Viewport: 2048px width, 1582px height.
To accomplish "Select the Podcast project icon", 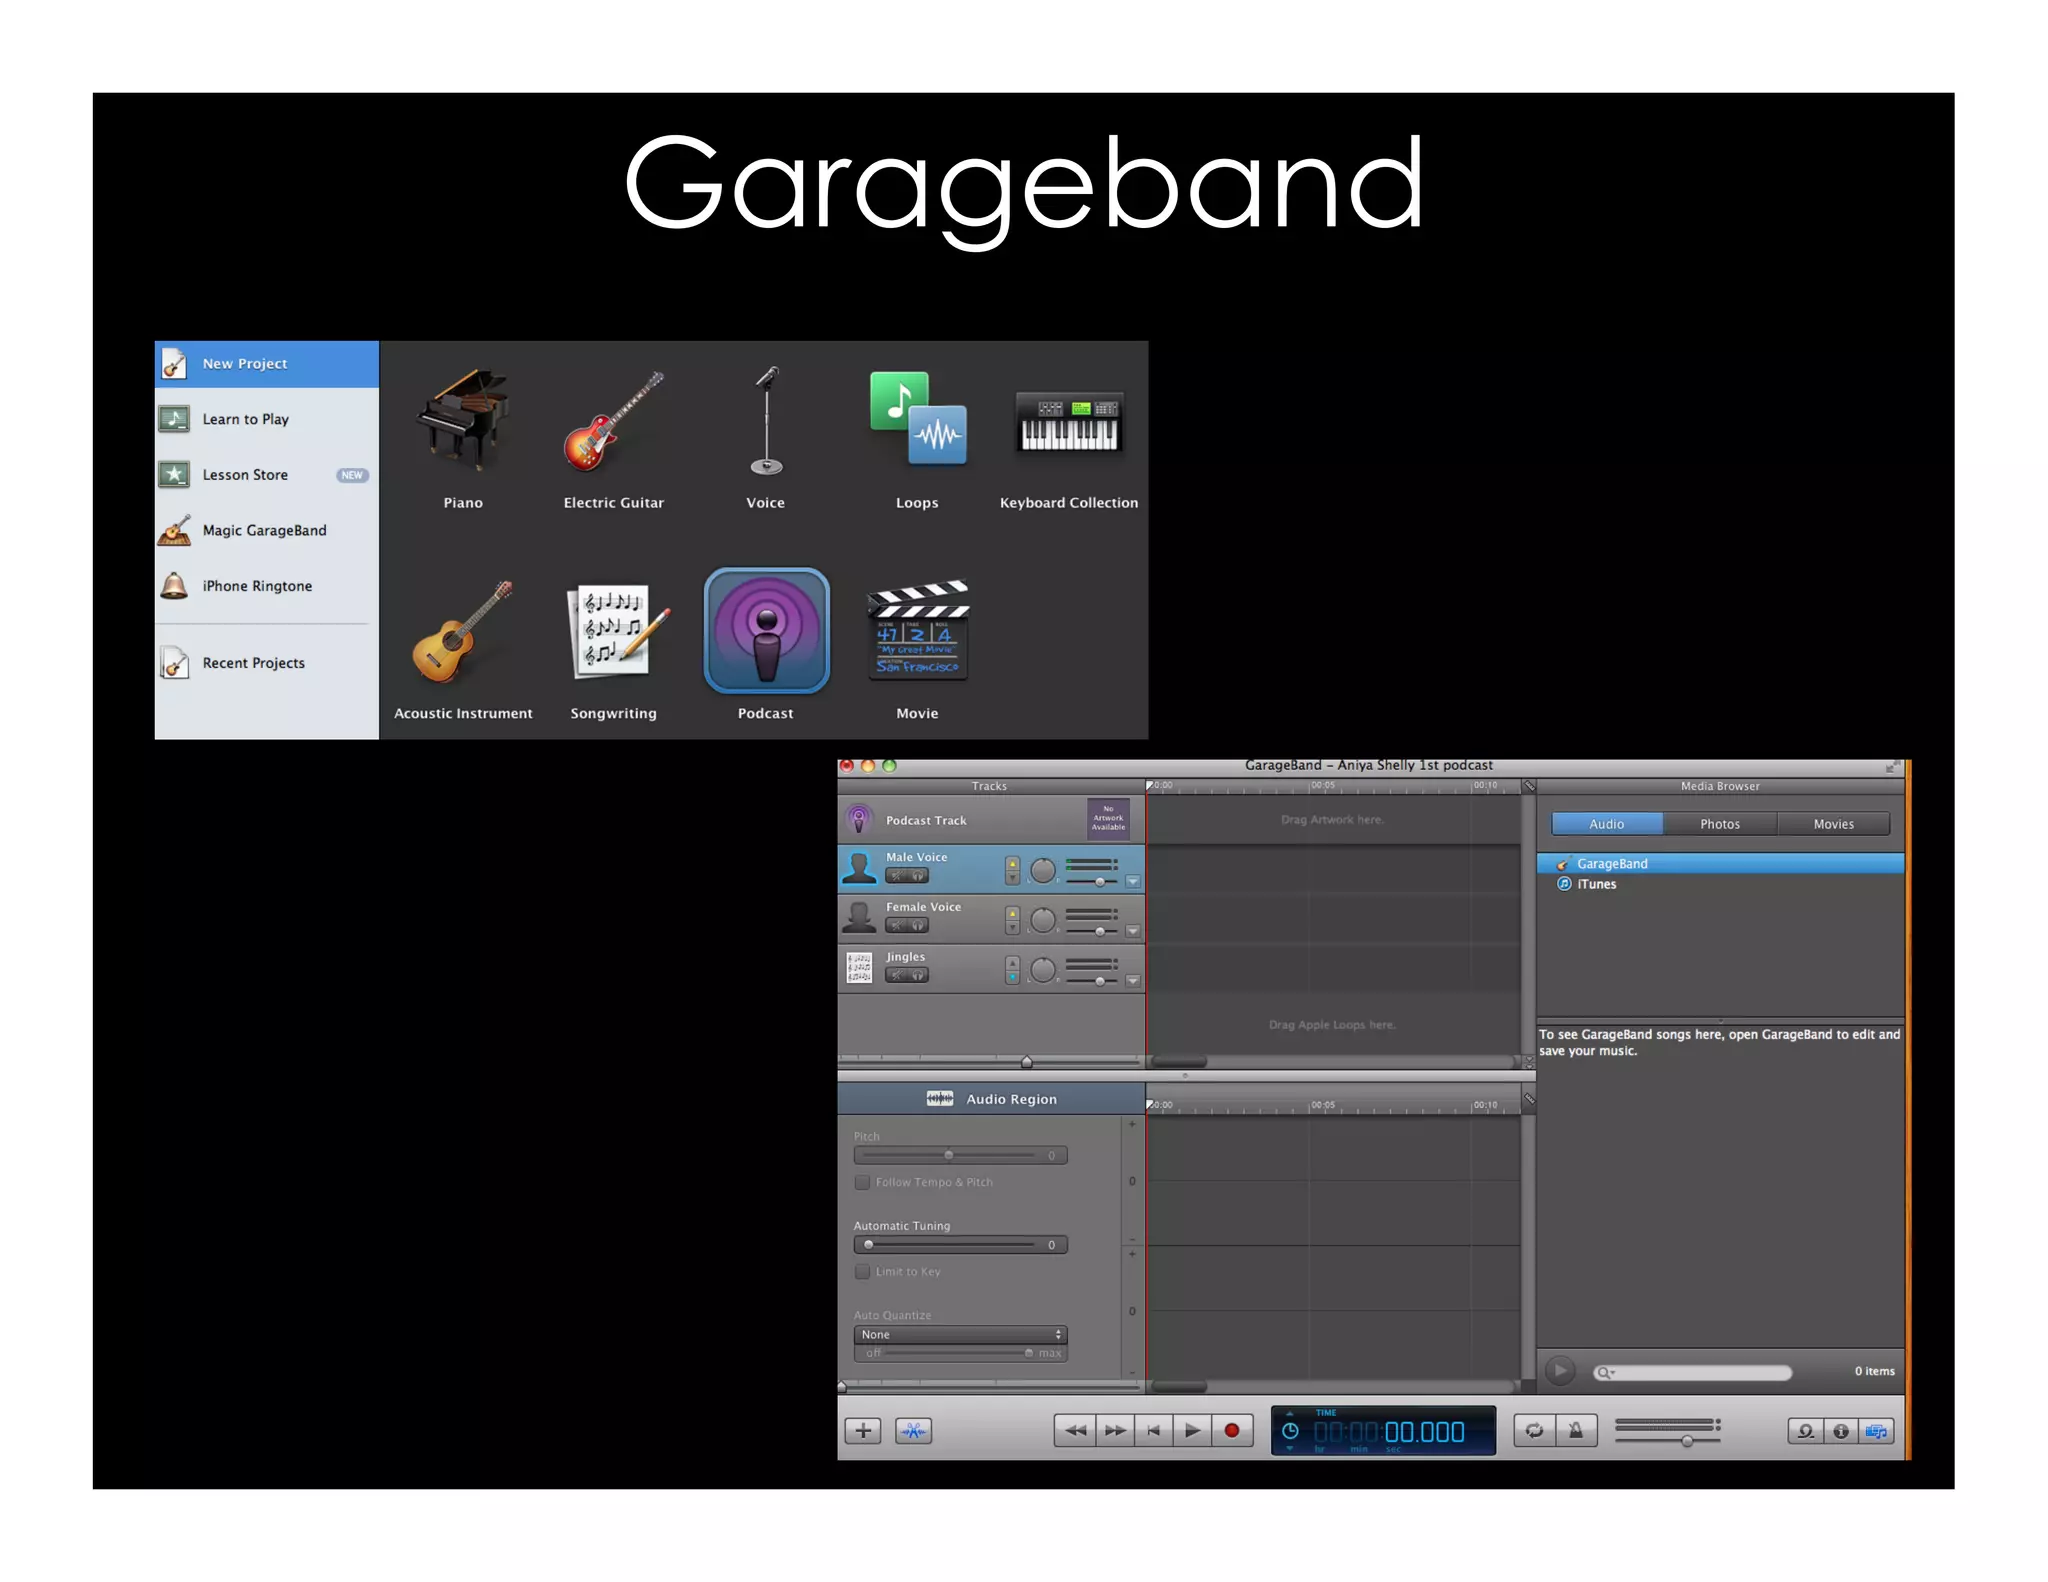I will (x=766, y=631).
